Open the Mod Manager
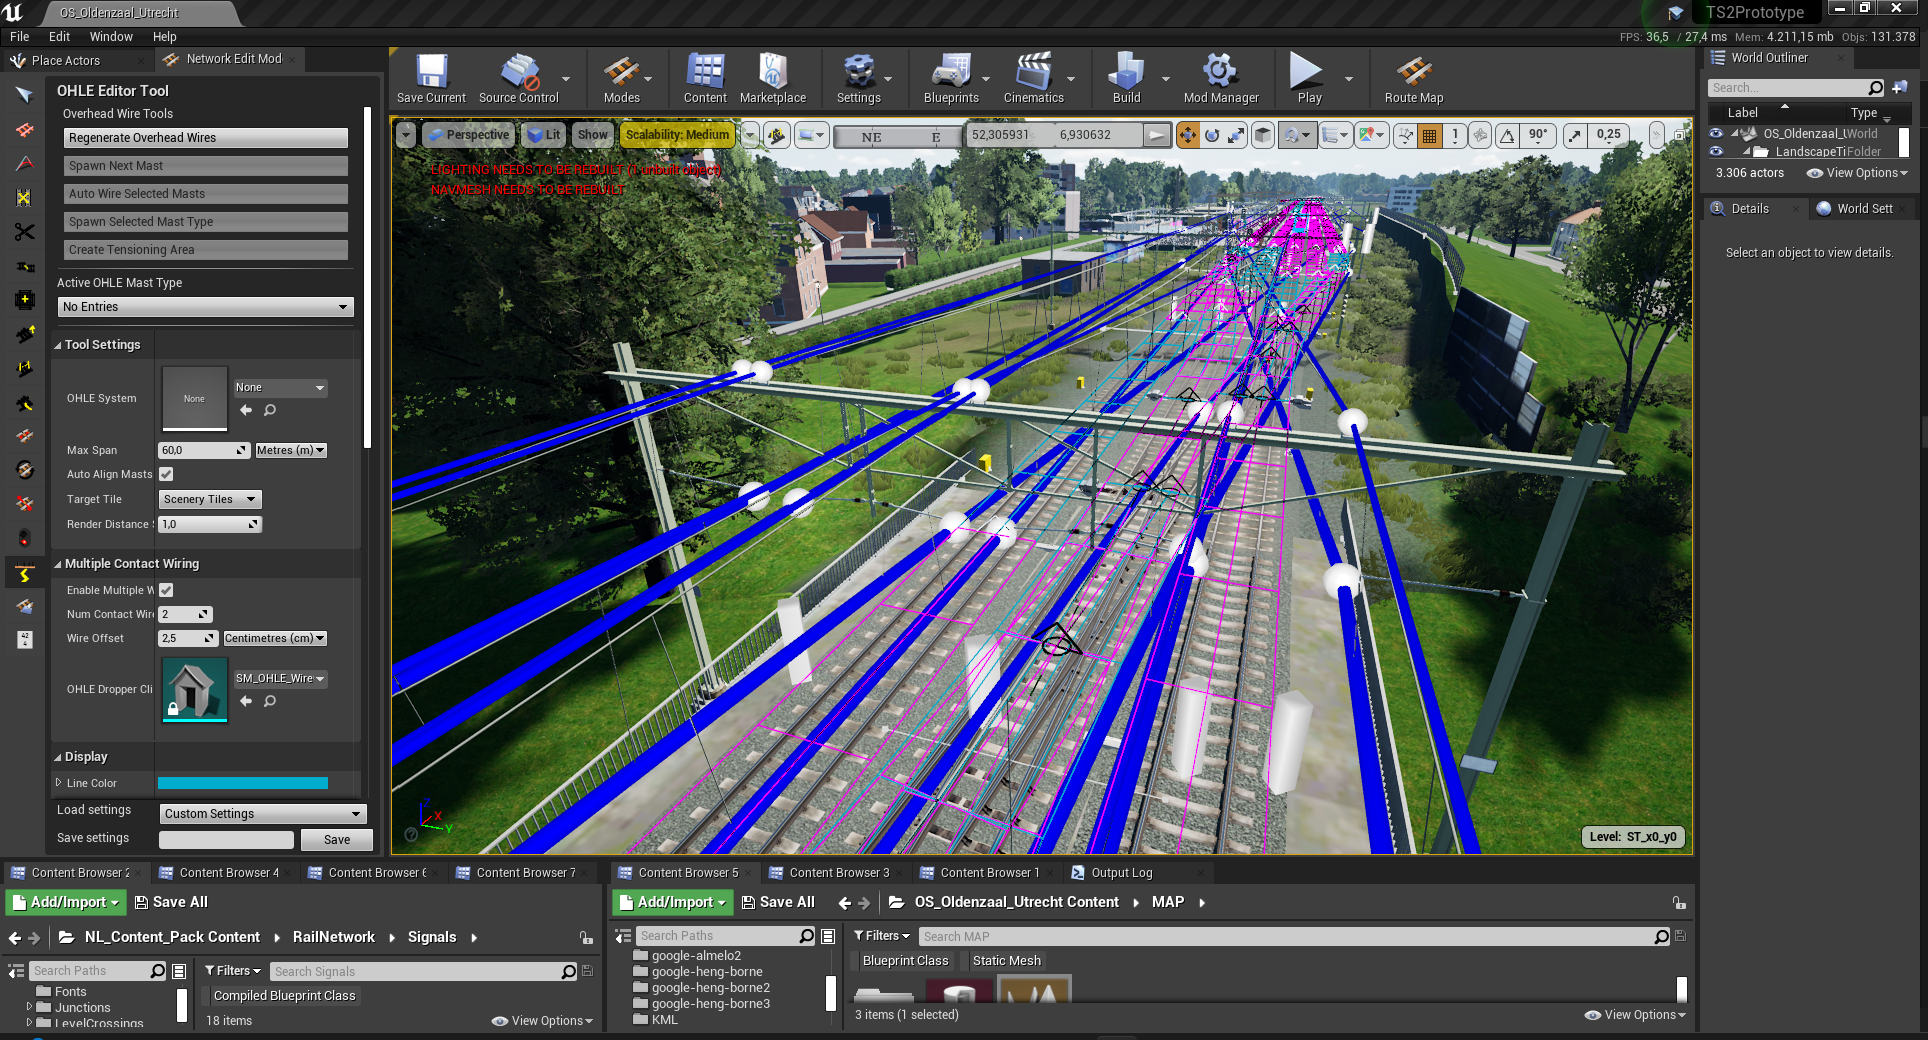Image resolution: width=1928 pixels, height=1040 pixels. coord(1221,78)
